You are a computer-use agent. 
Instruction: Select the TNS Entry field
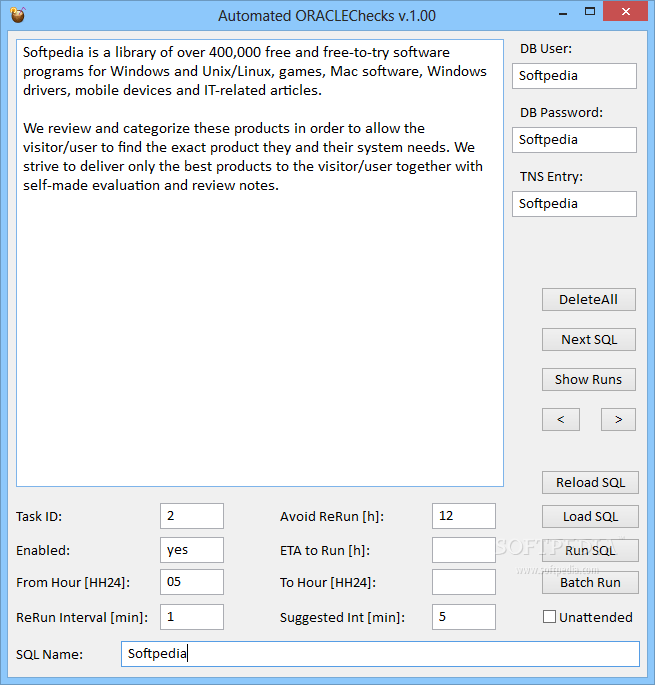574,204
